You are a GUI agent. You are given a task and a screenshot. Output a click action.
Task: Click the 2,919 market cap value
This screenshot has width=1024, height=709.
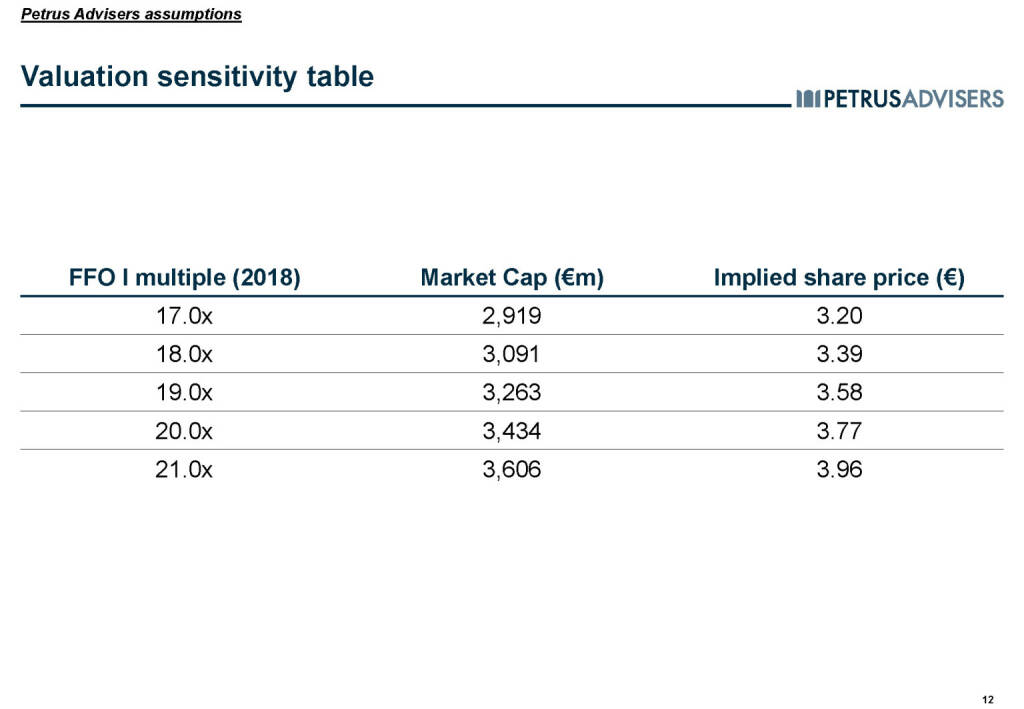click(512, 317)
